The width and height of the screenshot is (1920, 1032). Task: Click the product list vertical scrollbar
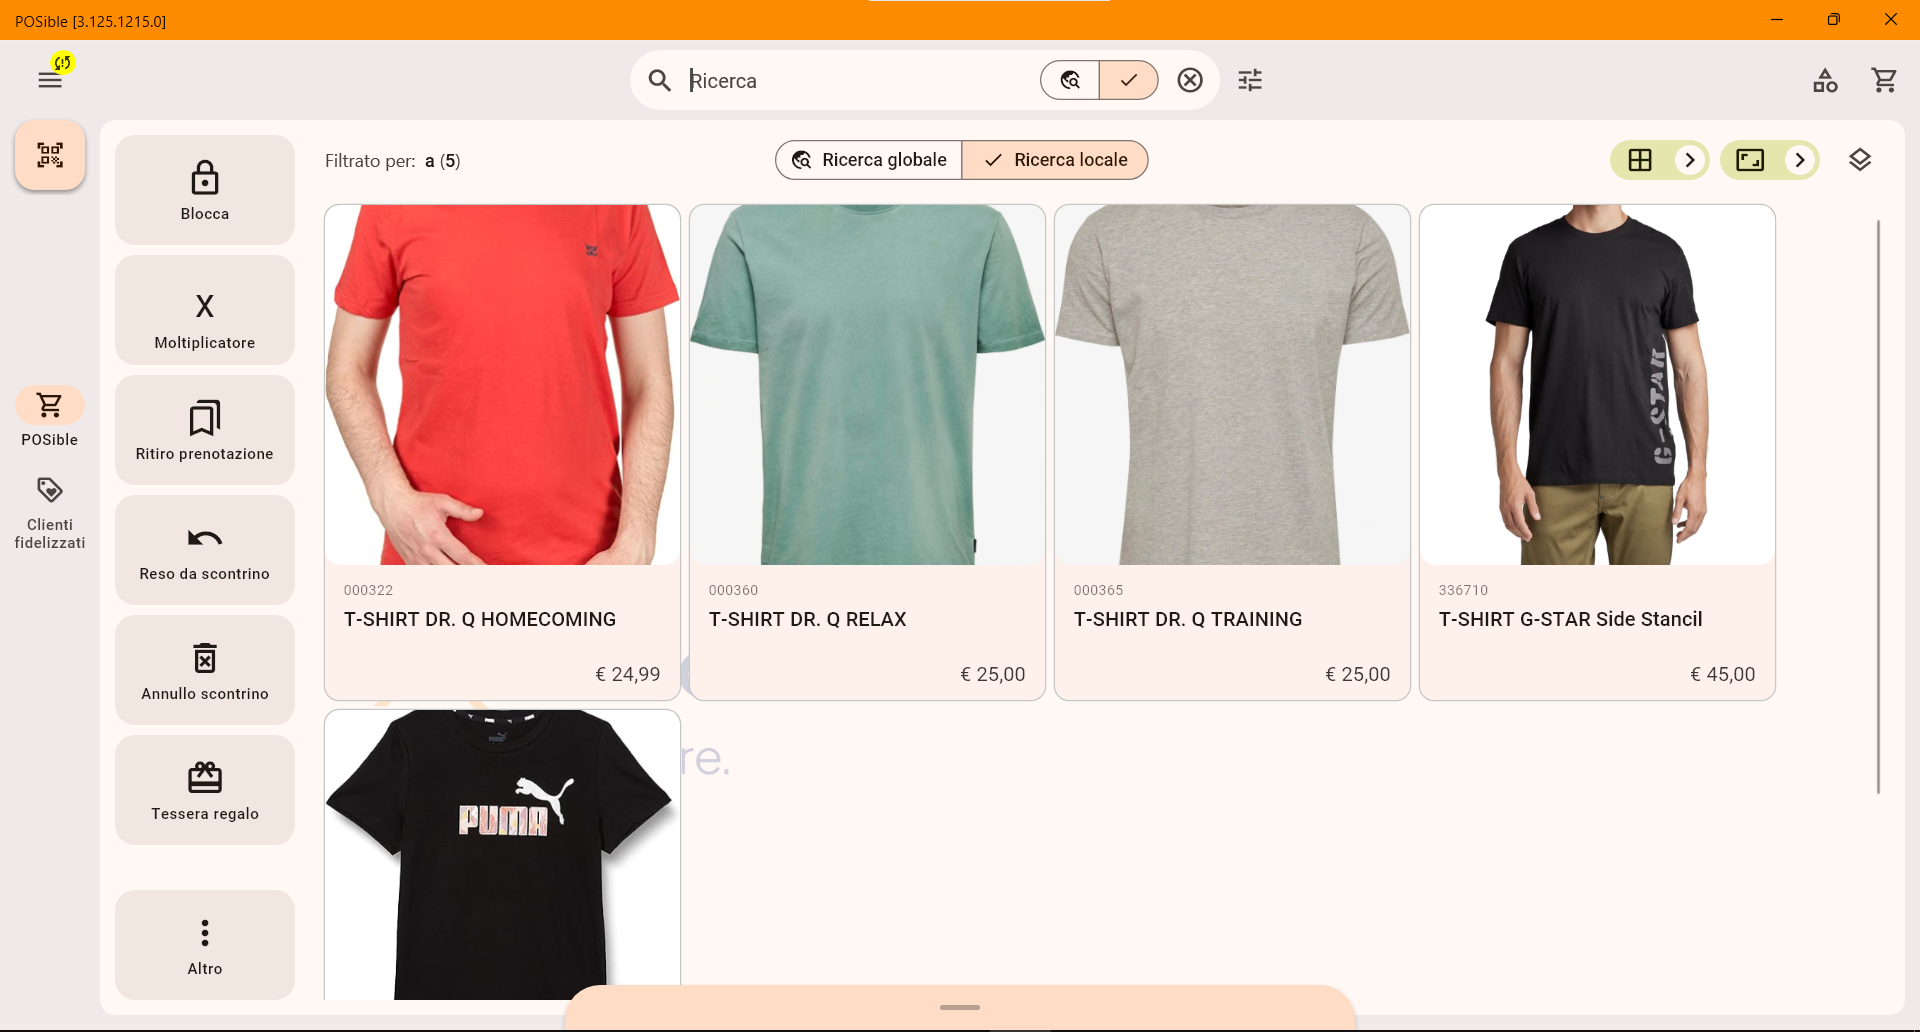pos(1879,507)
